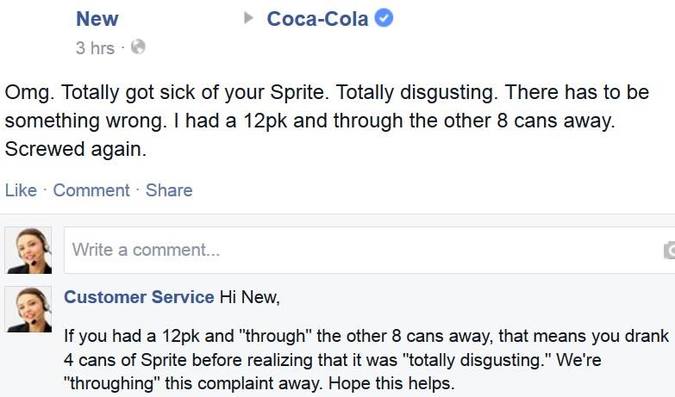Viewport: 675px width, 397px height.
Task: Focus the Write a comment field
Action: (x=369, y=250)
